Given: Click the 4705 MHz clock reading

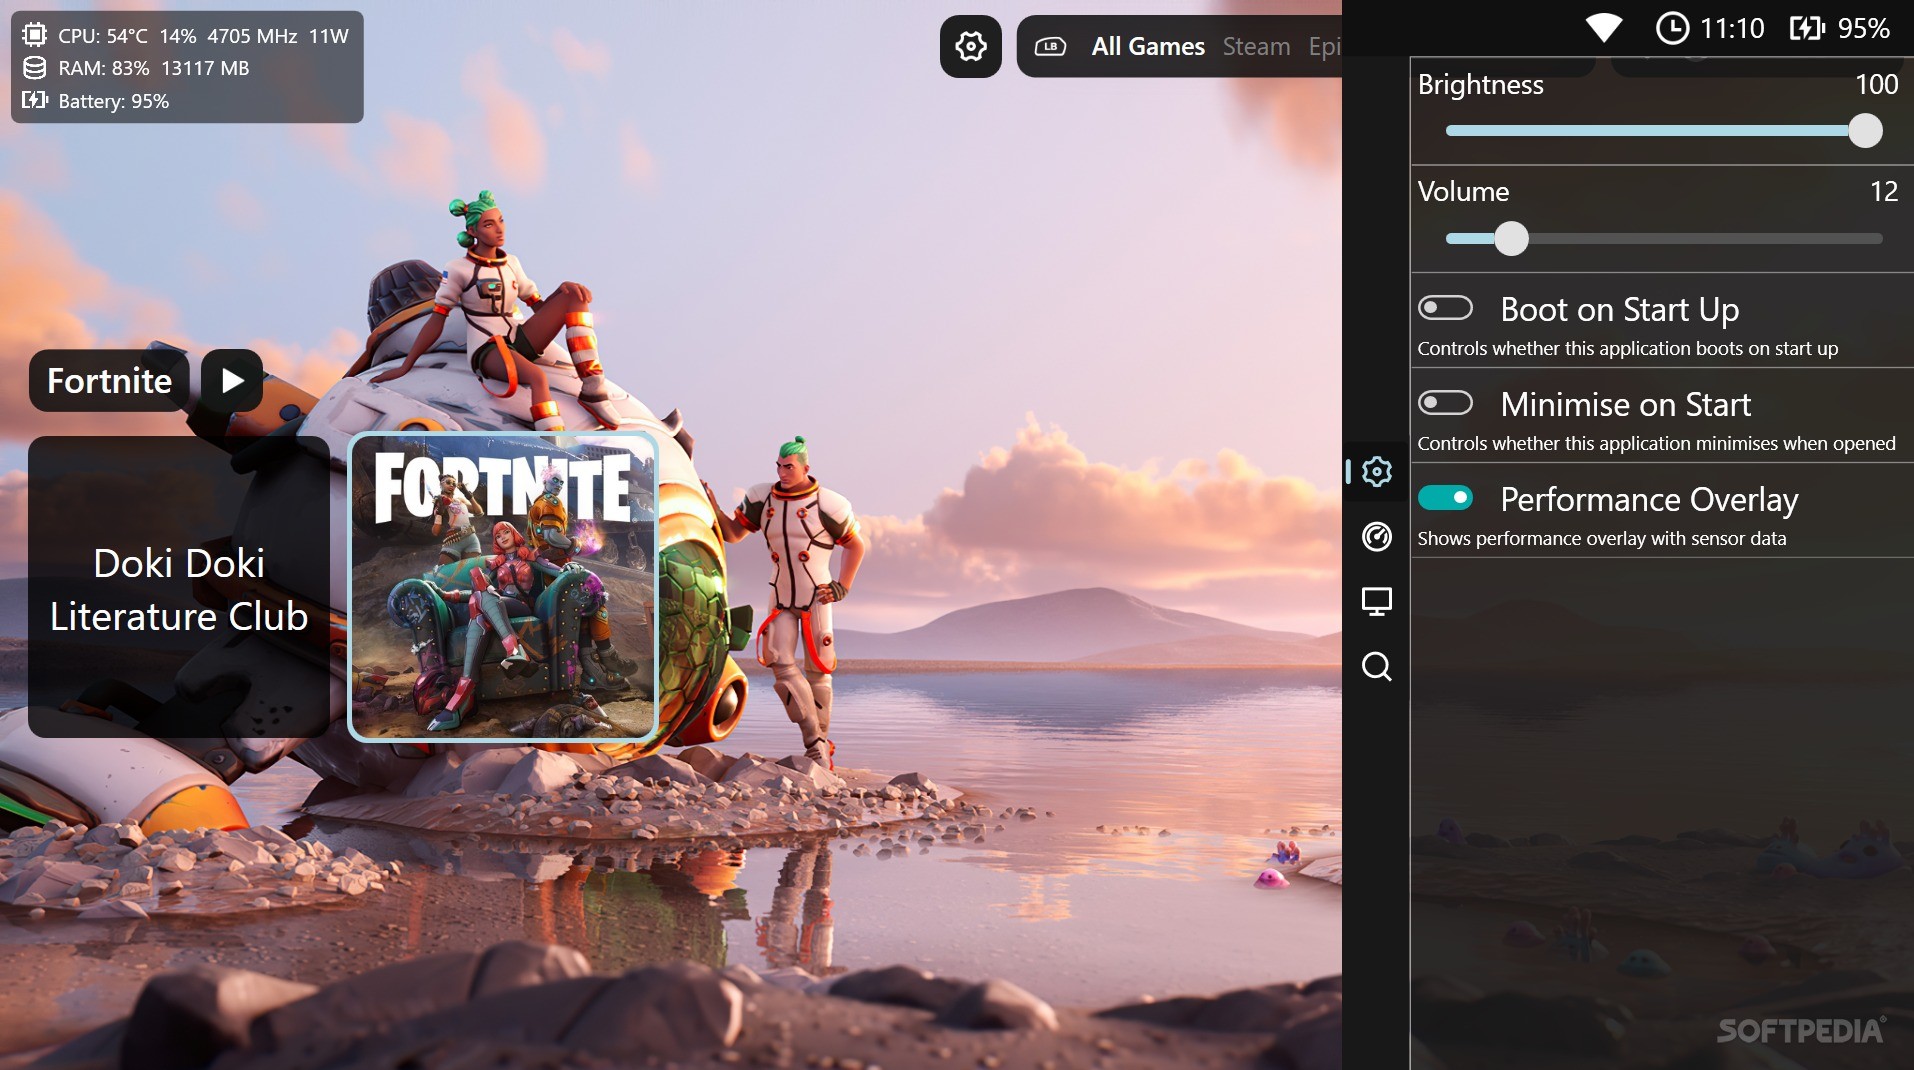Looking at the screenshot, I should click(252, 35).
